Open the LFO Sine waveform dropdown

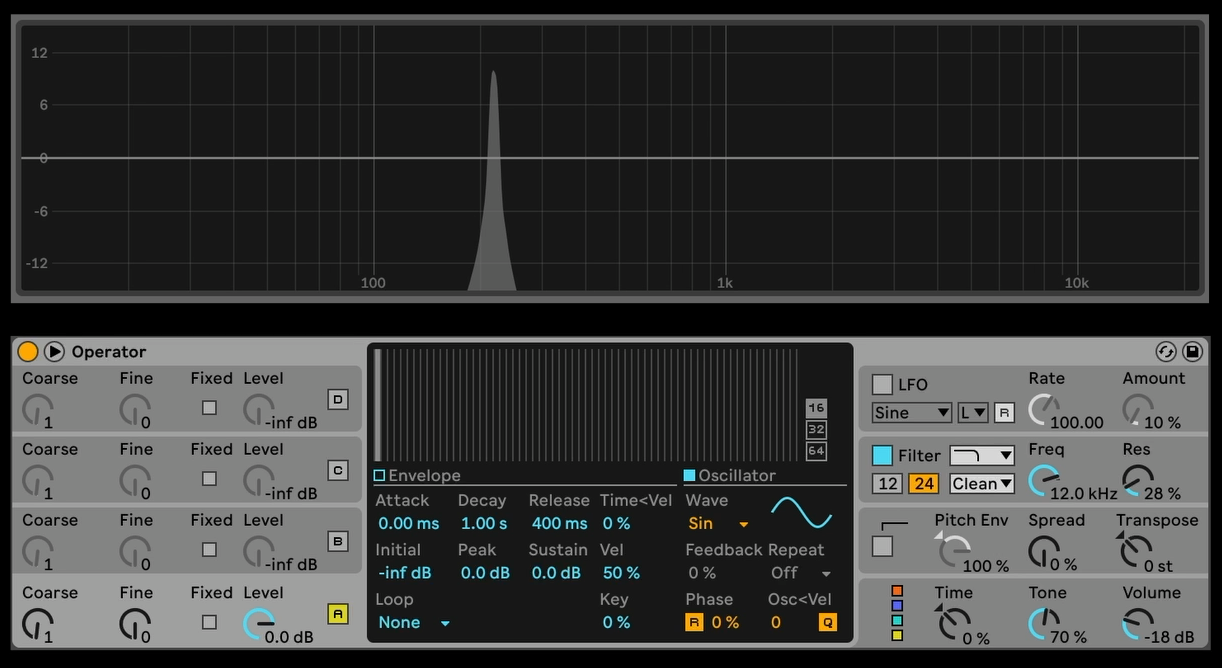911,413
